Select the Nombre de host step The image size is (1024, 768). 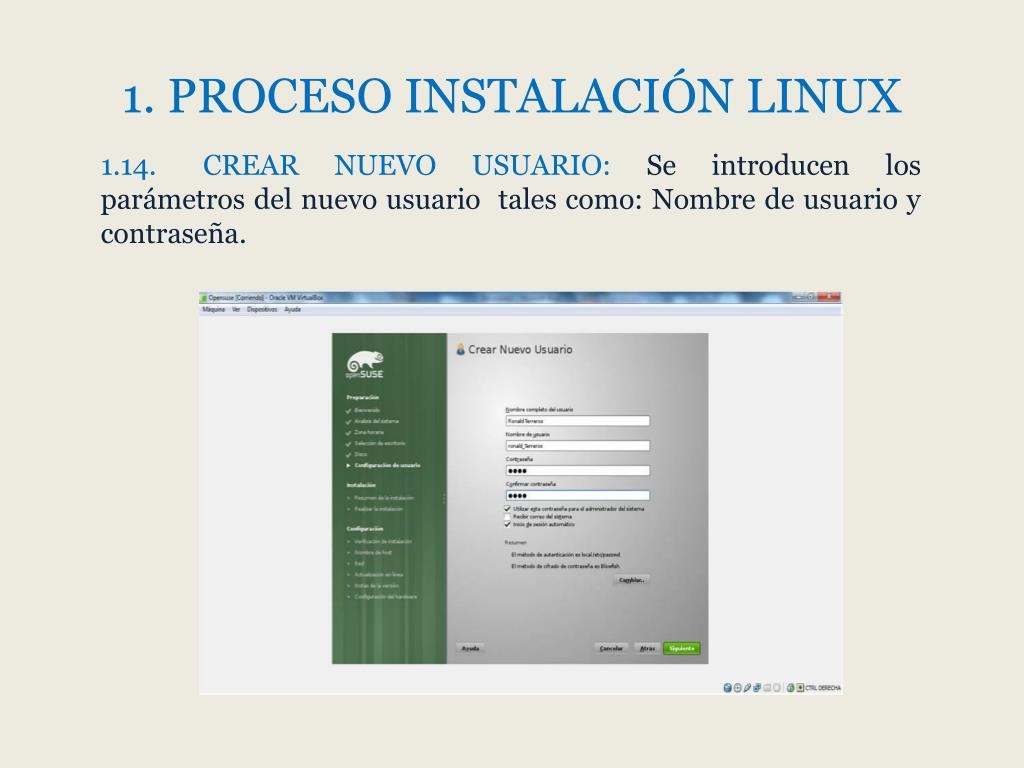click(373, 553)
